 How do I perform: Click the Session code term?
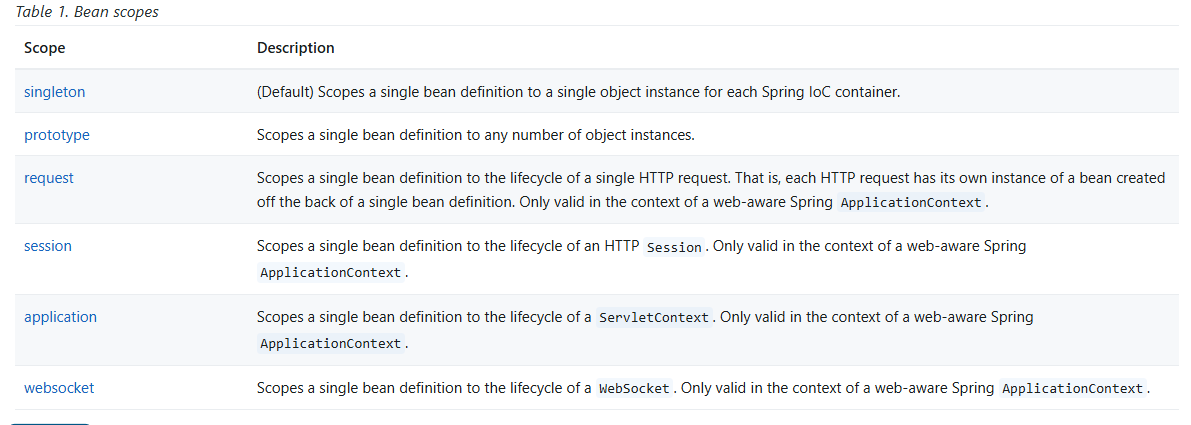[674, 247]
